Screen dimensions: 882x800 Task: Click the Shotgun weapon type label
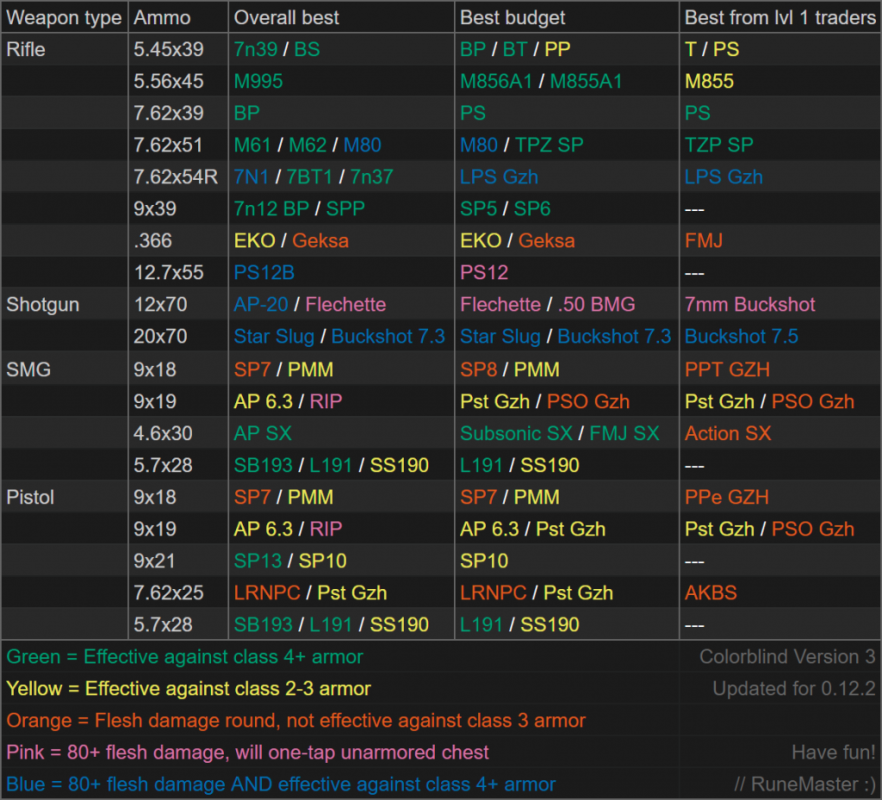[x=43, y=304]
